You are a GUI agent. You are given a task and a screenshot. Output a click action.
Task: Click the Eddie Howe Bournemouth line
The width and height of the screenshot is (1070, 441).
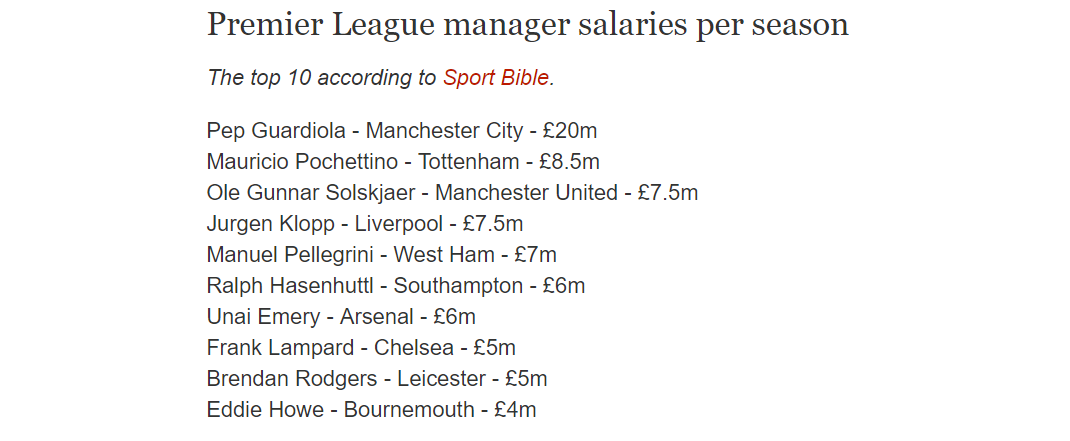point(371,410)
